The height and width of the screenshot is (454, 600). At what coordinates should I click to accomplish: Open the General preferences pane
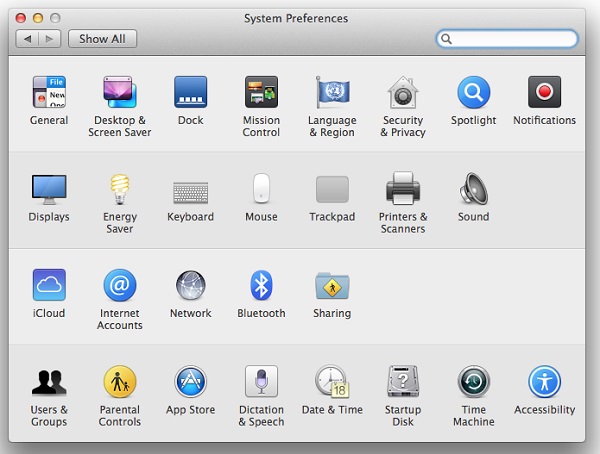[x=49, y=93]
